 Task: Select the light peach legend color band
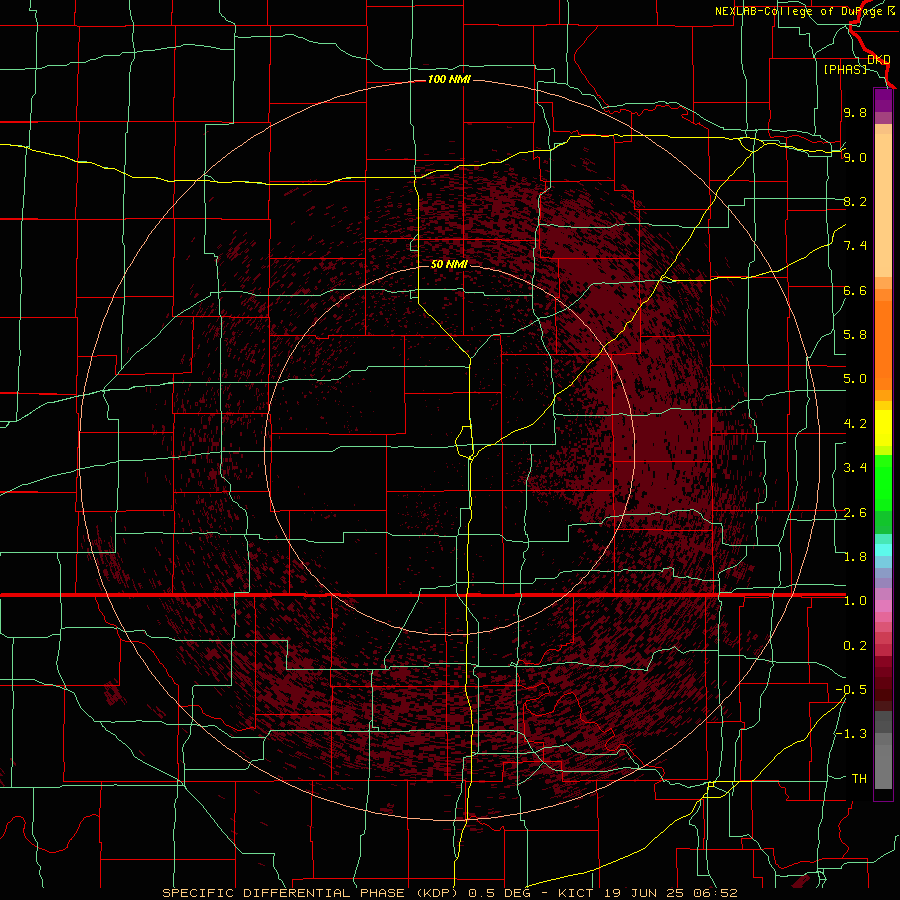click(883, 206)
